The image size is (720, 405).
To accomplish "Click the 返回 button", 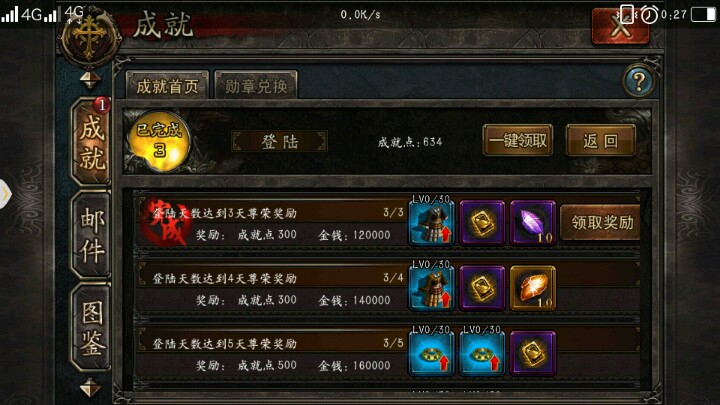I will click(601, 141).
